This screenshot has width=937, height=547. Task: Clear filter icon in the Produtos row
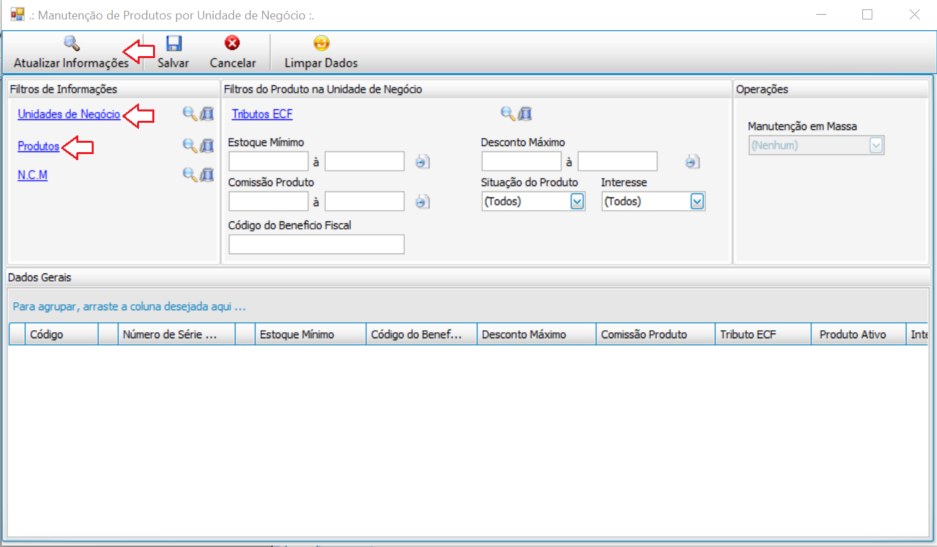(207, 145)
